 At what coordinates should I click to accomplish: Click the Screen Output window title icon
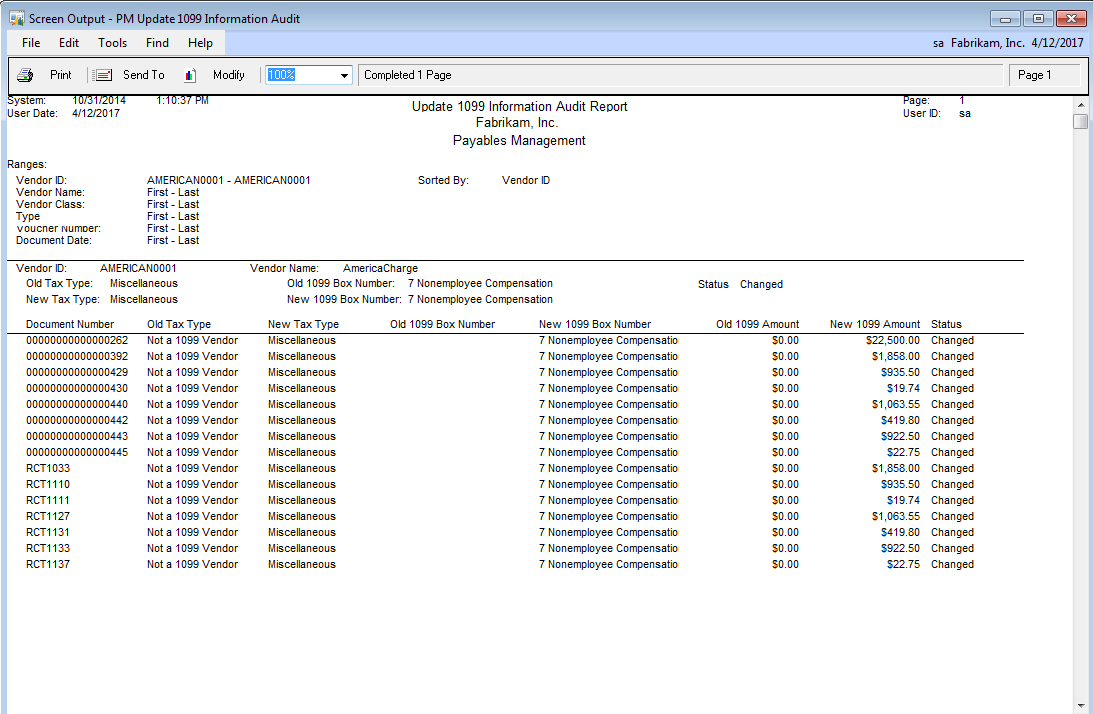(17, 18)
